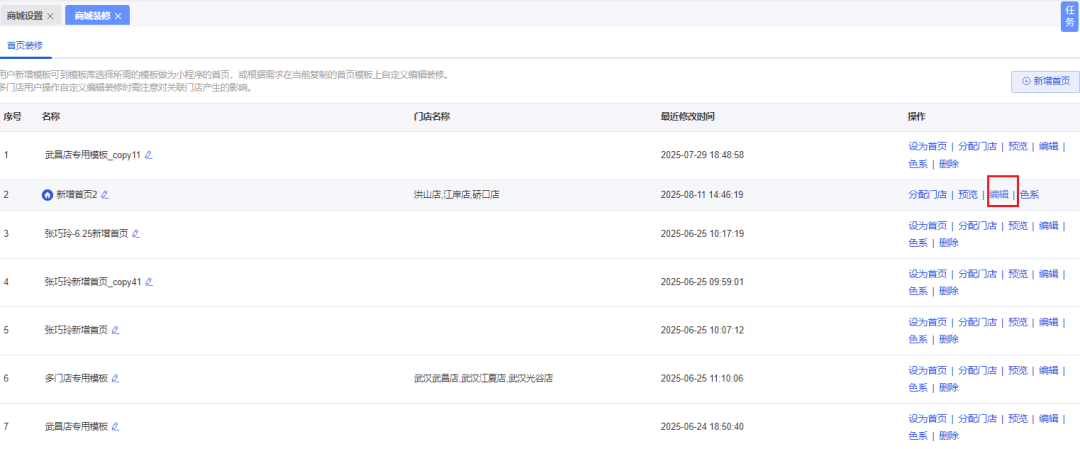Click 分配门店 in row 5 张巧玲新增首页
Screen dimensions: 1080x449
977,322
